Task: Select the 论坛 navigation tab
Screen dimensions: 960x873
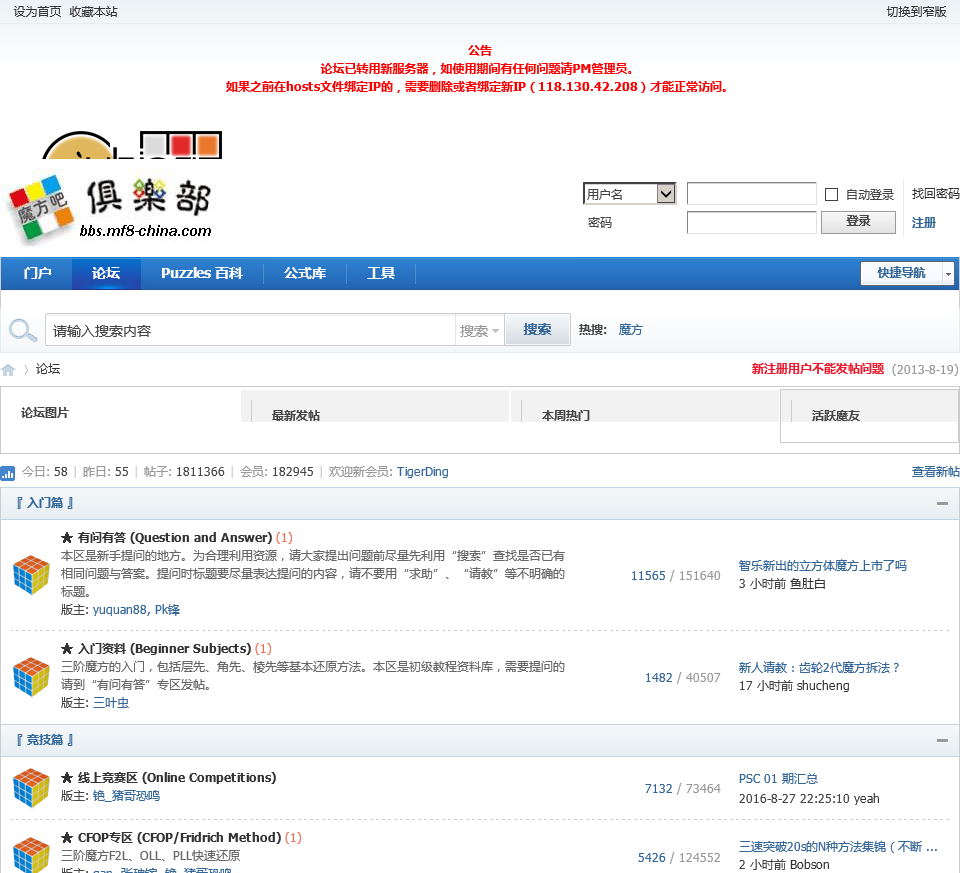Action: point(106,273)
